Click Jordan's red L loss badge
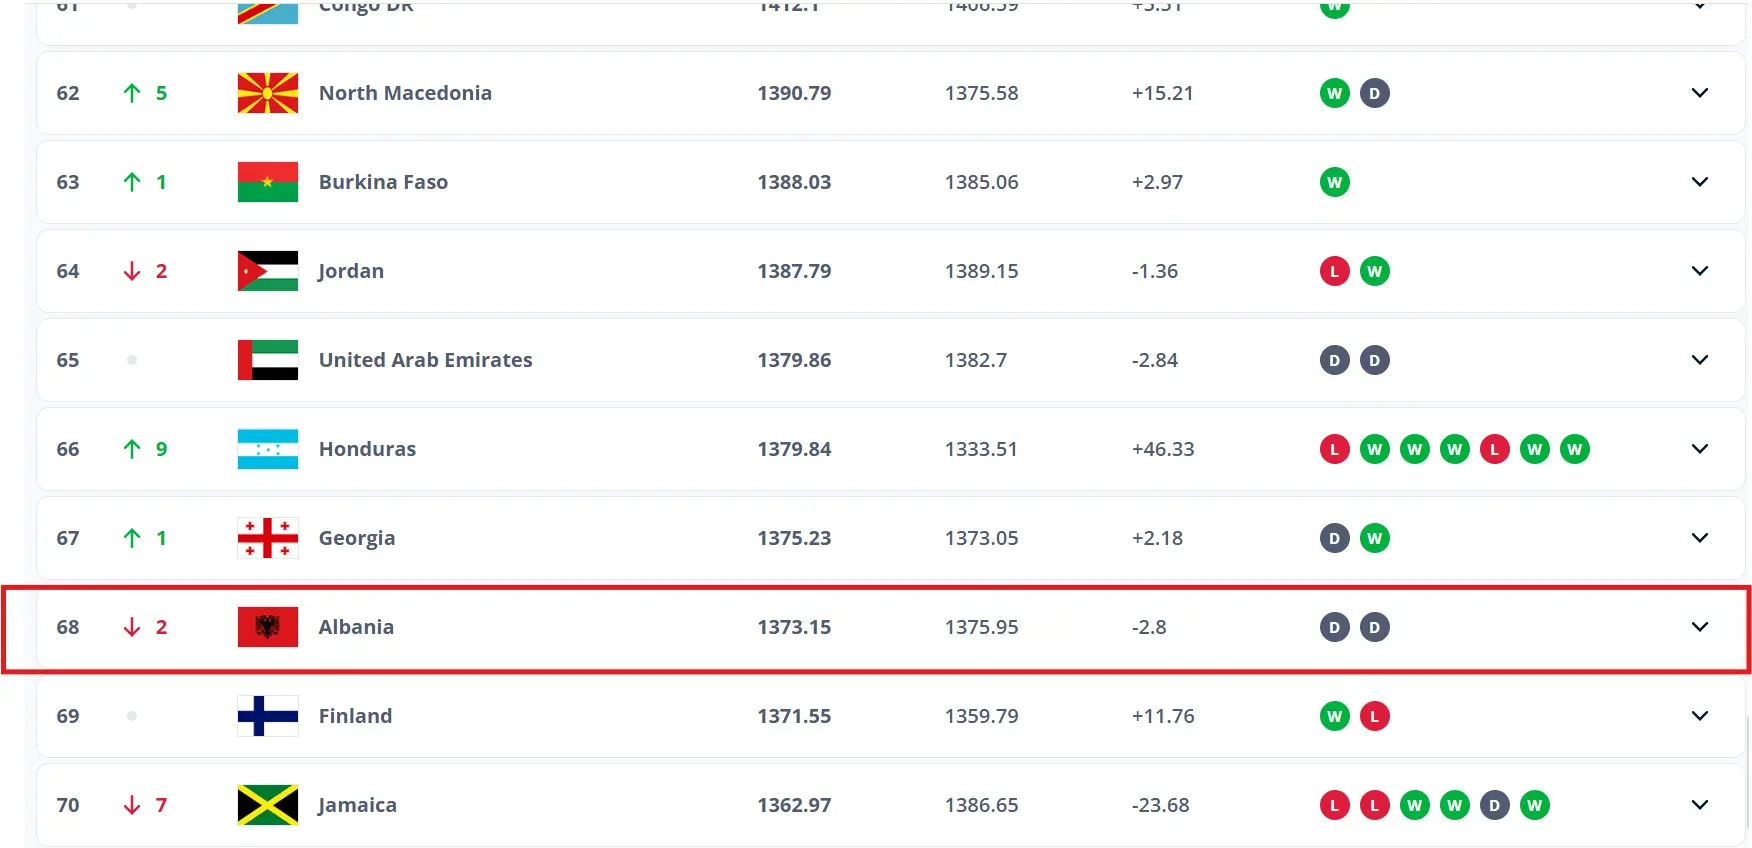Viewport: 1752px width, 848px height. click(x=1335, y=271)
